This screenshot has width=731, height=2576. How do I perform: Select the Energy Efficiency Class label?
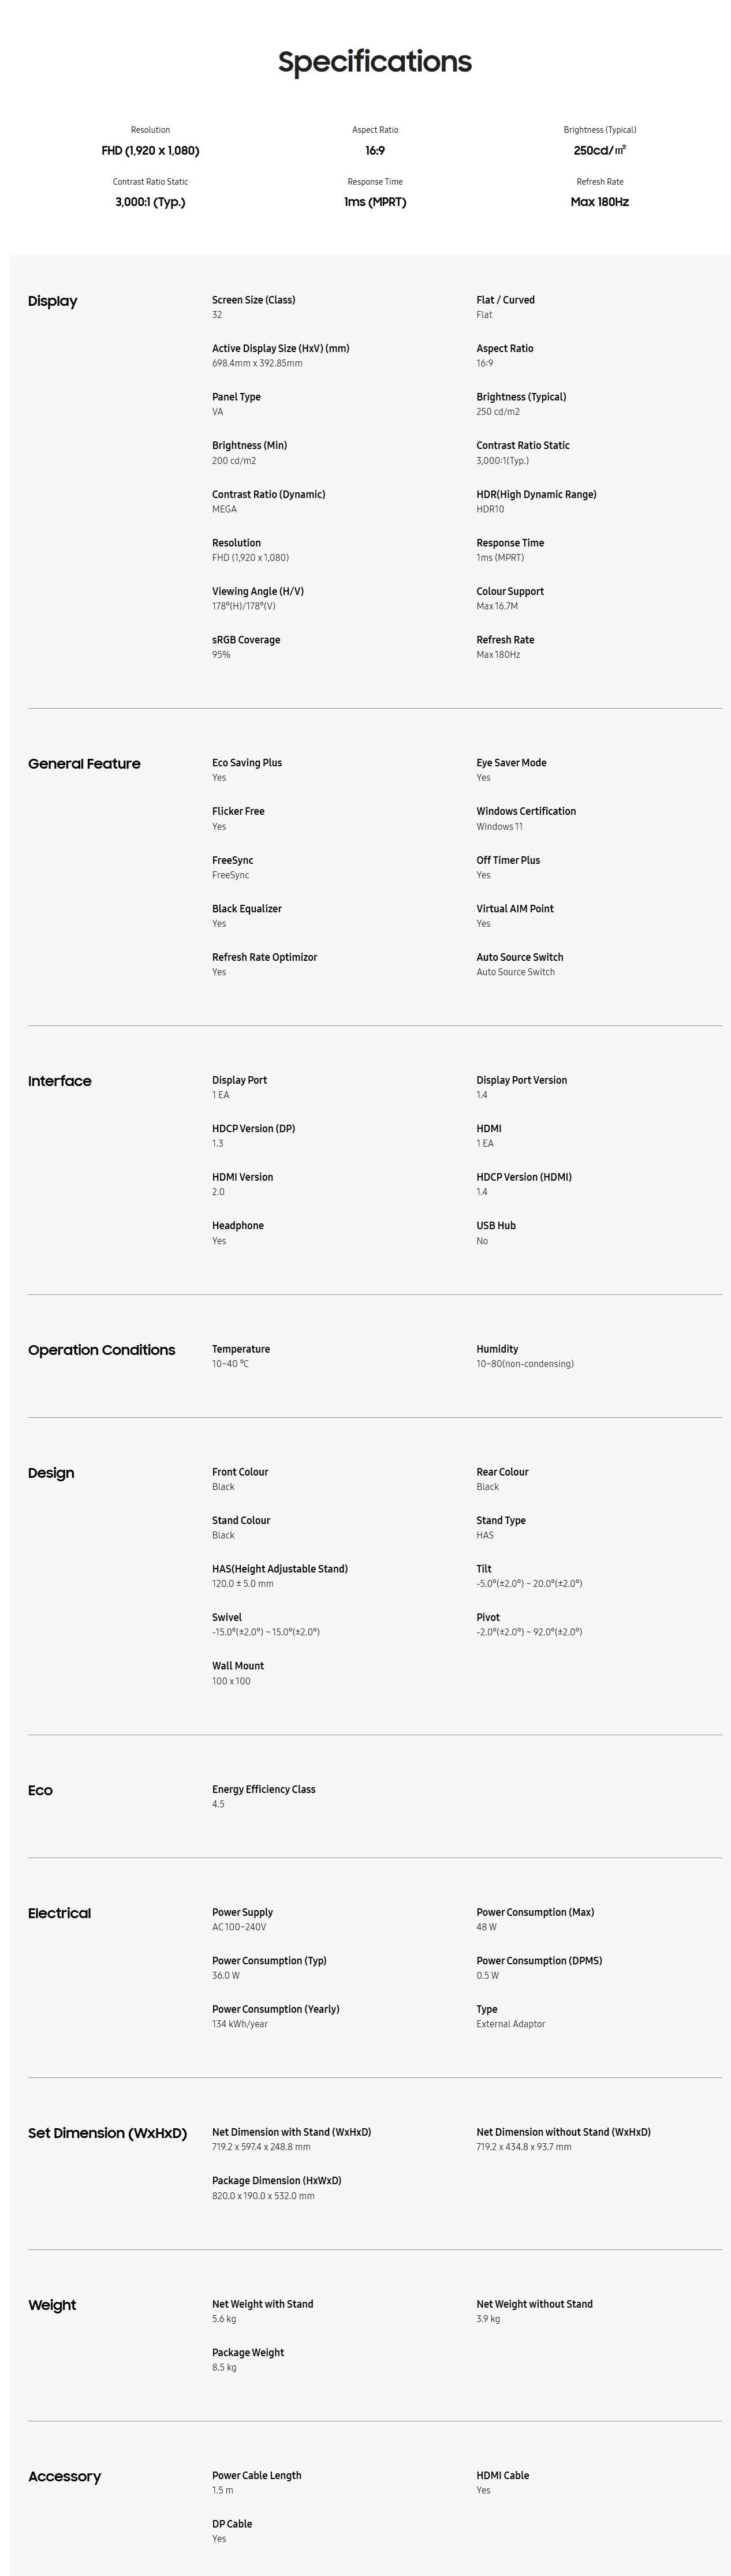pyautogui.click(x=263, y=1789)
